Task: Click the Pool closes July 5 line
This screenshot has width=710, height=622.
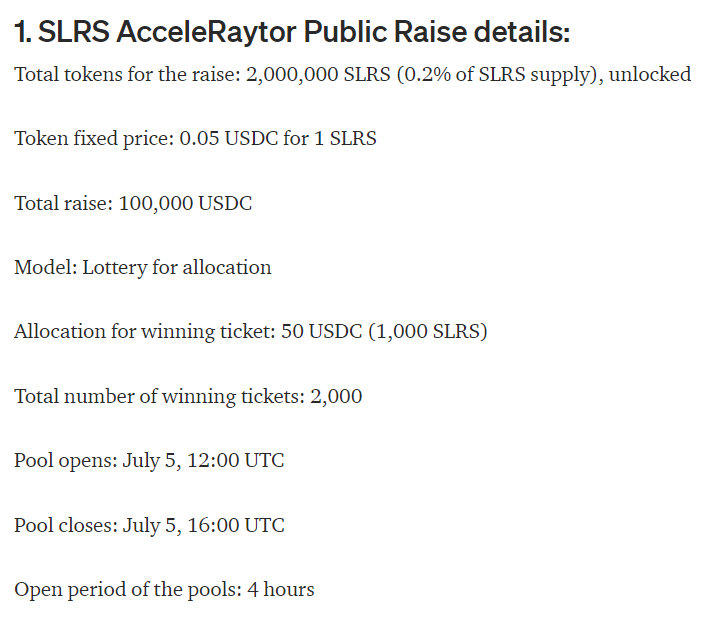Action: (149, 526)
